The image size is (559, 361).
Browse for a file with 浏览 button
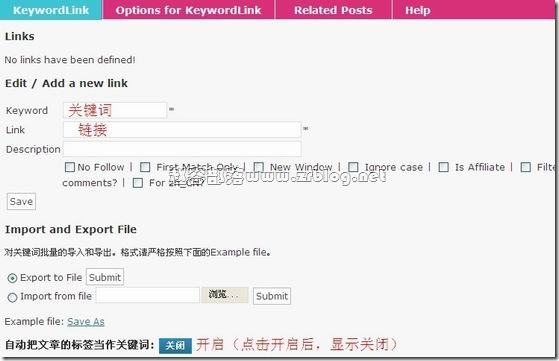click(x=225, y=295)
